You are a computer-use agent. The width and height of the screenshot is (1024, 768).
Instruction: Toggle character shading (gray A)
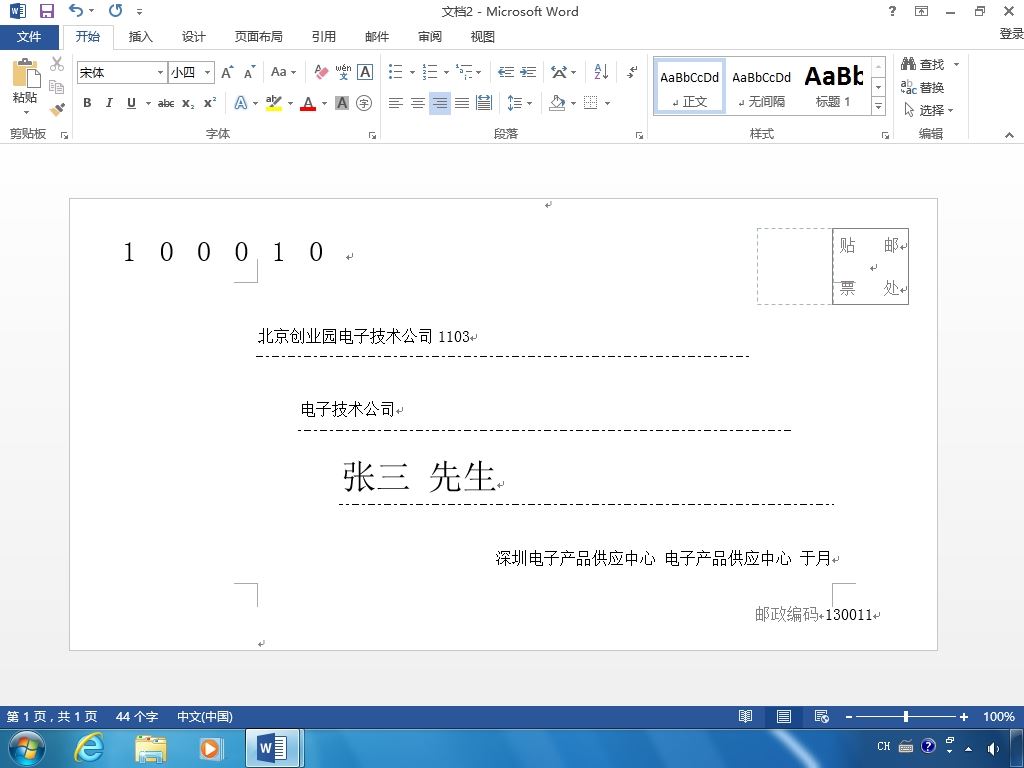click(x=342, y=103)
